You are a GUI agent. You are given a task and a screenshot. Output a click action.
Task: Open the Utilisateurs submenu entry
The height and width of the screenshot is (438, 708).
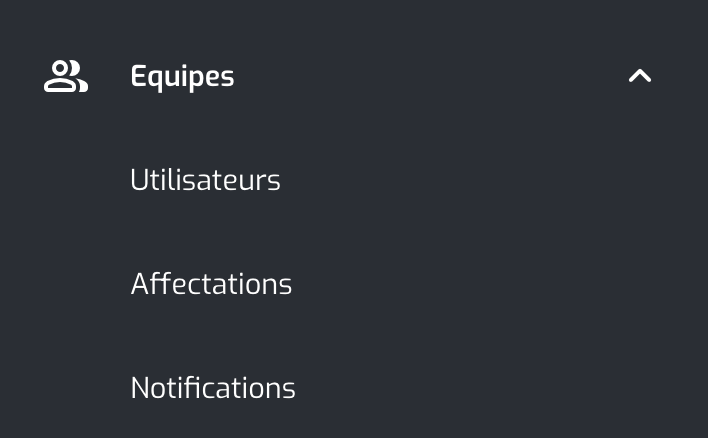pos(205,180)
